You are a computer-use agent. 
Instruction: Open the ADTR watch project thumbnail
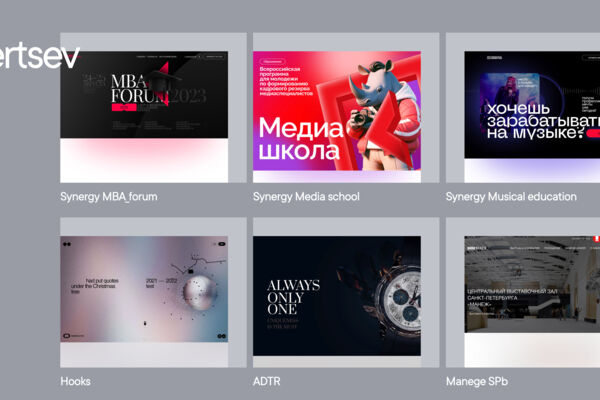tap(346, 292)
